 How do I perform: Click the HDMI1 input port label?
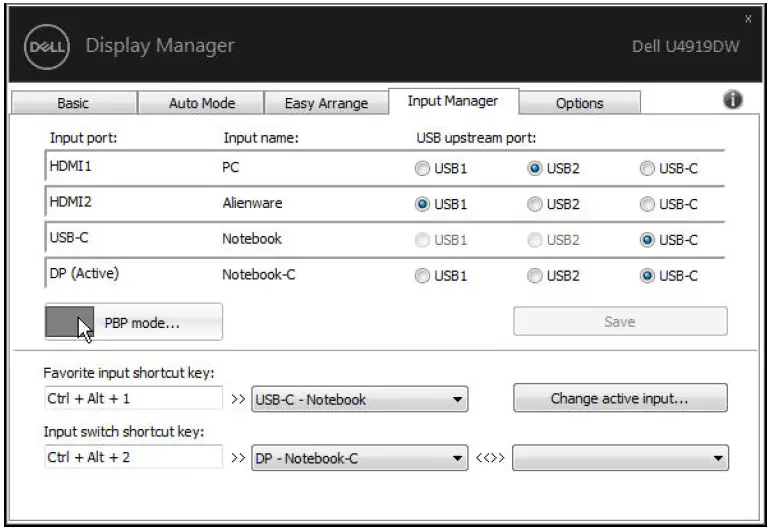[71, 166]
